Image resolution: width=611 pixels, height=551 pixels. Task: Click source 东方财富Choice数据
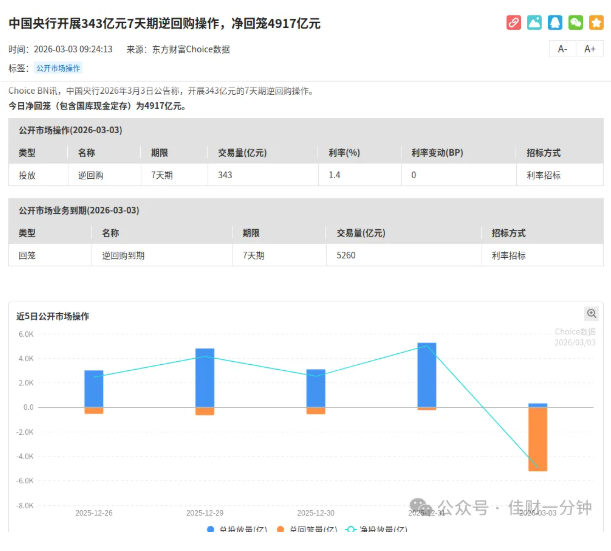191,49
